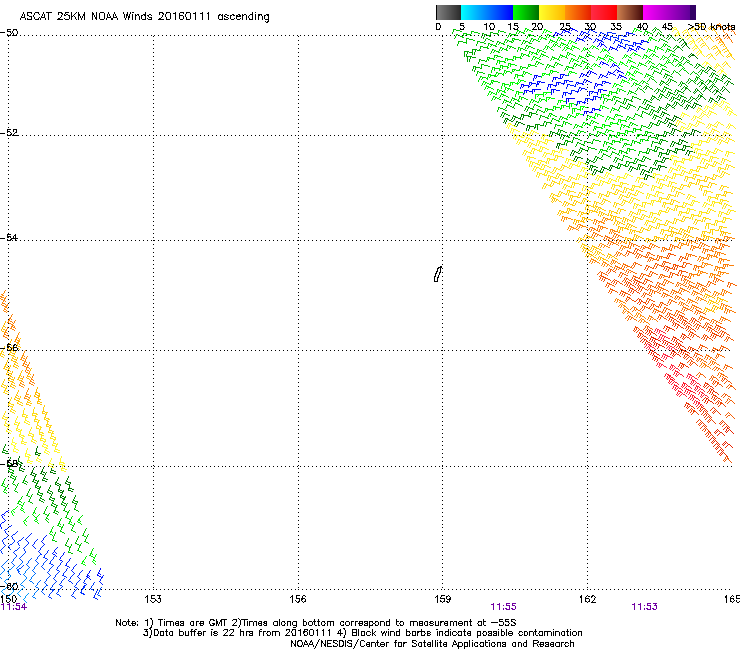Click the longitude label 162
This screenshot has height=650, width=740.
[587, 599]
